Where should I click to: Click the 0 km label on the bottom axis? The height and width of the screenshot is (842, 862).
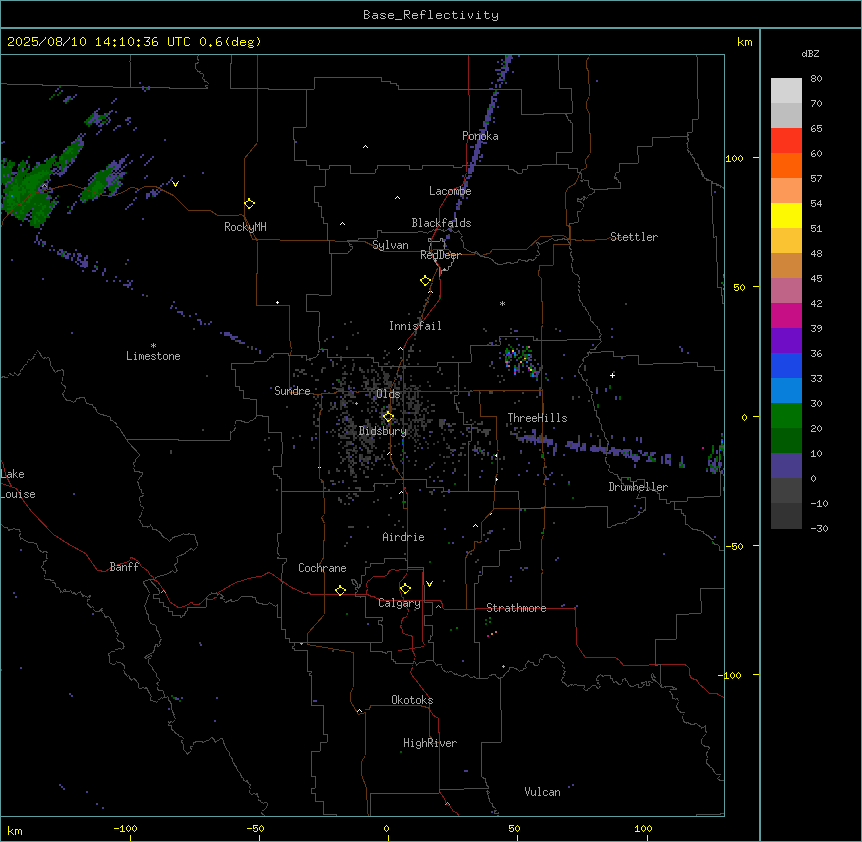click(386, 828)
